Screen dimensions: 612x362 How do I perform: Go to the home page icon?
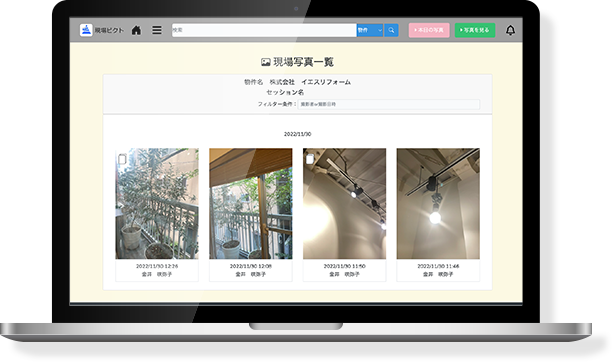coord(136,30)
